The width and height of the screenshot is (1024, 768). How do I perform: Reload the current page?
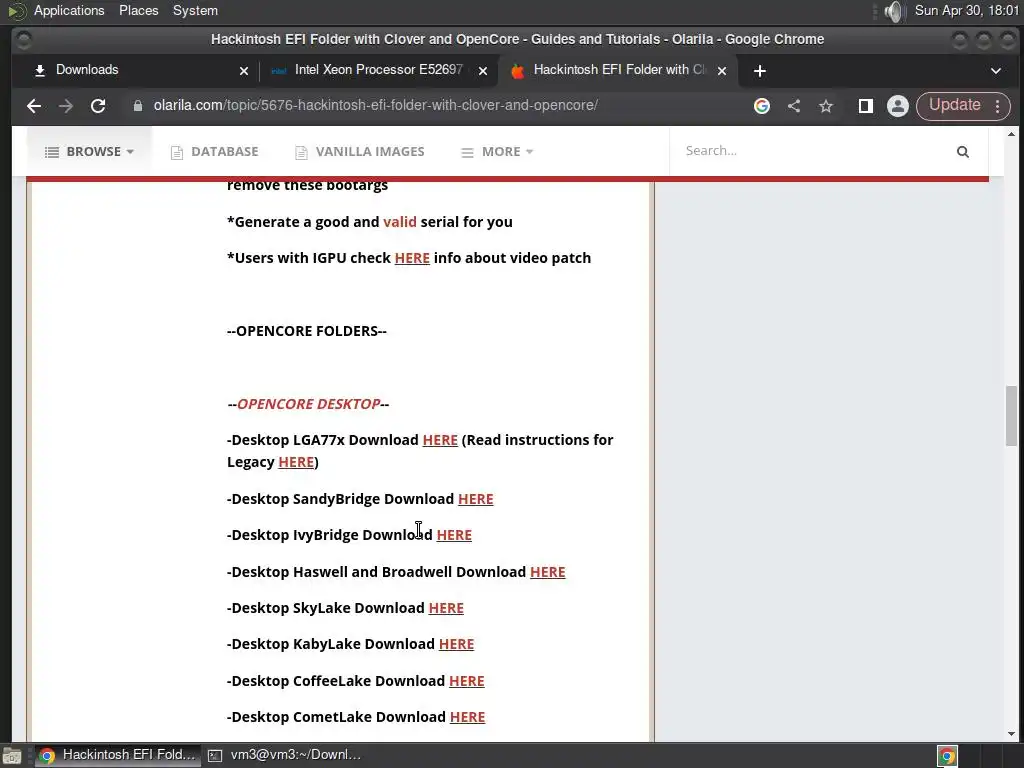(98, 106)
